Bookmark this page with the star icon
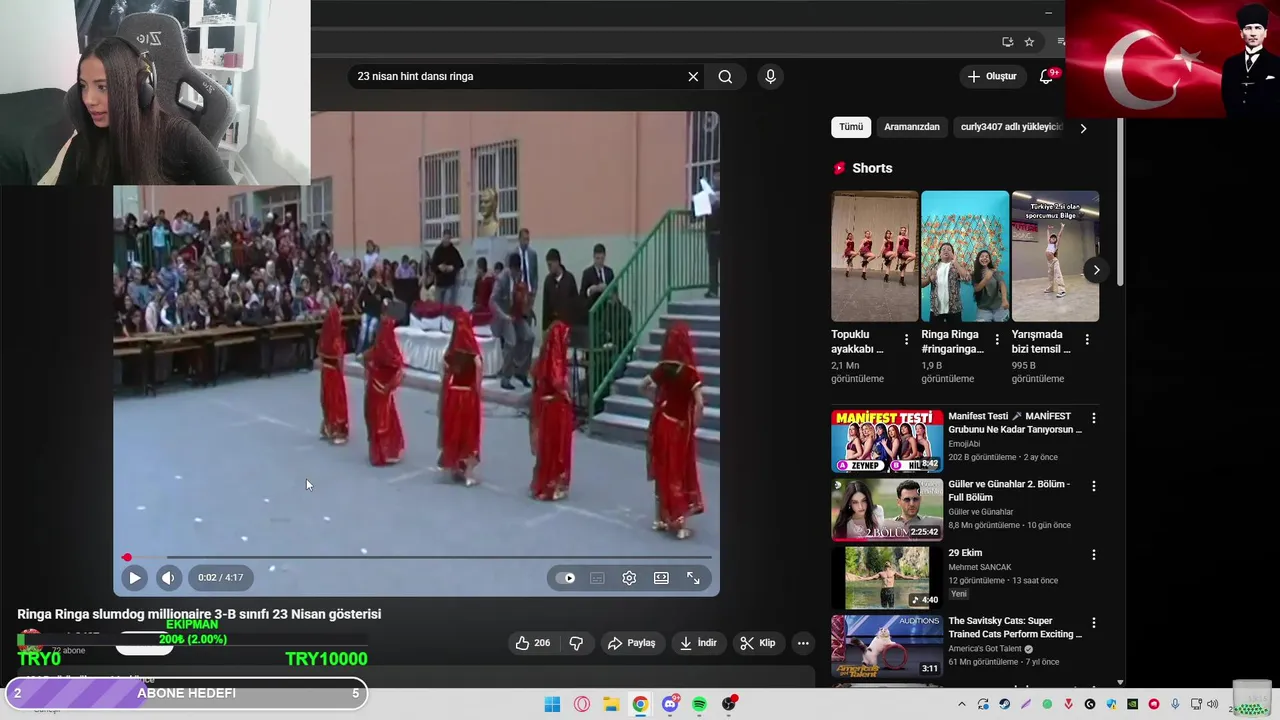The image size is (1280, 720). [1029, 41]
